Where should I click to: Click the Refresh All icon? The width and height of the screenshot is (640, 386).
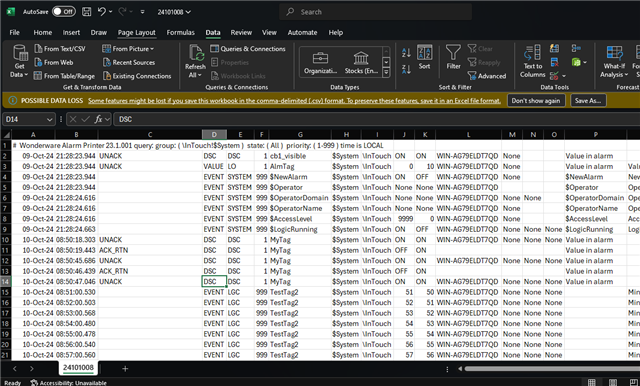click(x=196, y=53)
